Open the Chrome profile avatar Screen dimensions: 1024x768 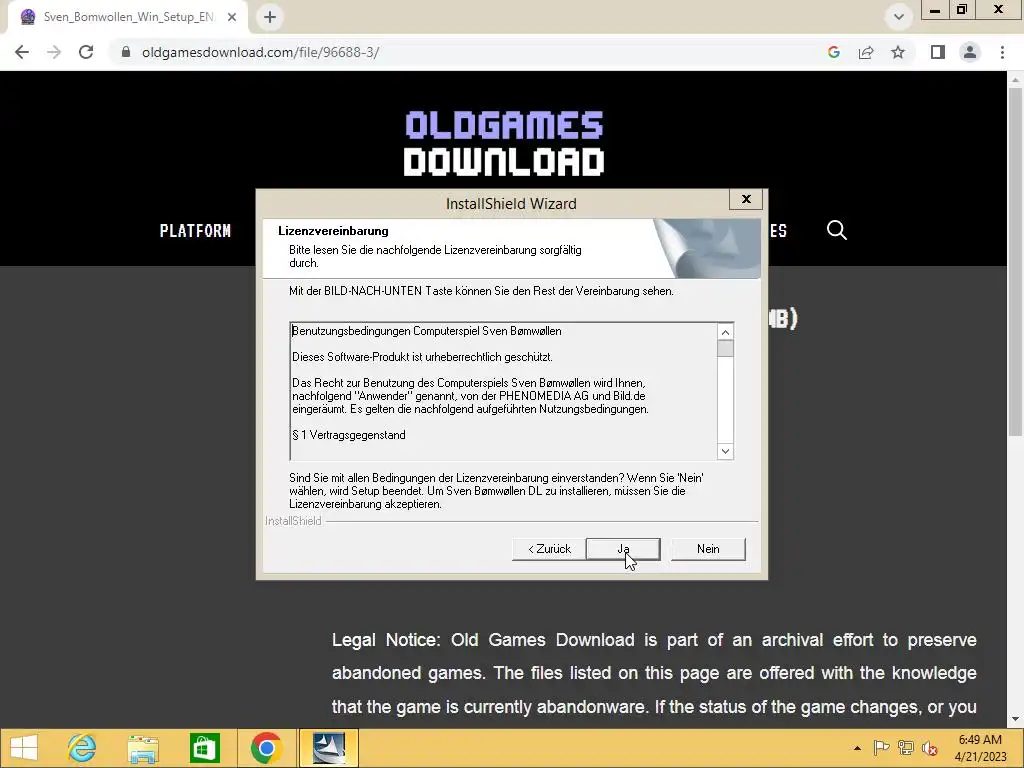point(970,52)
